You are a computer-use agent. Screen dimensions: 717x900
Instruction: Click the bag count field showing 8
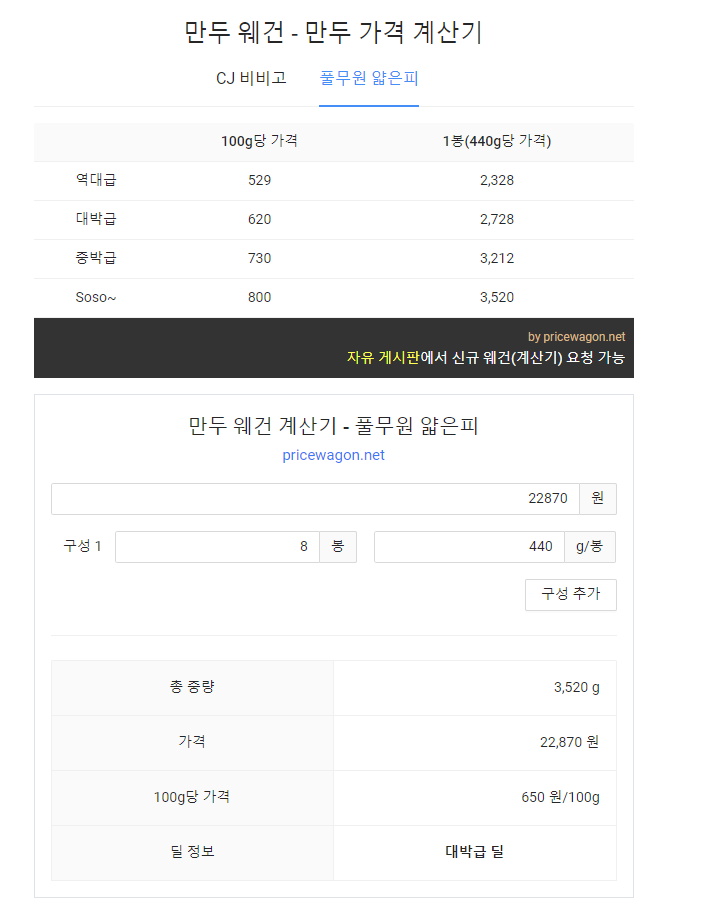click(x=218, y=547)
